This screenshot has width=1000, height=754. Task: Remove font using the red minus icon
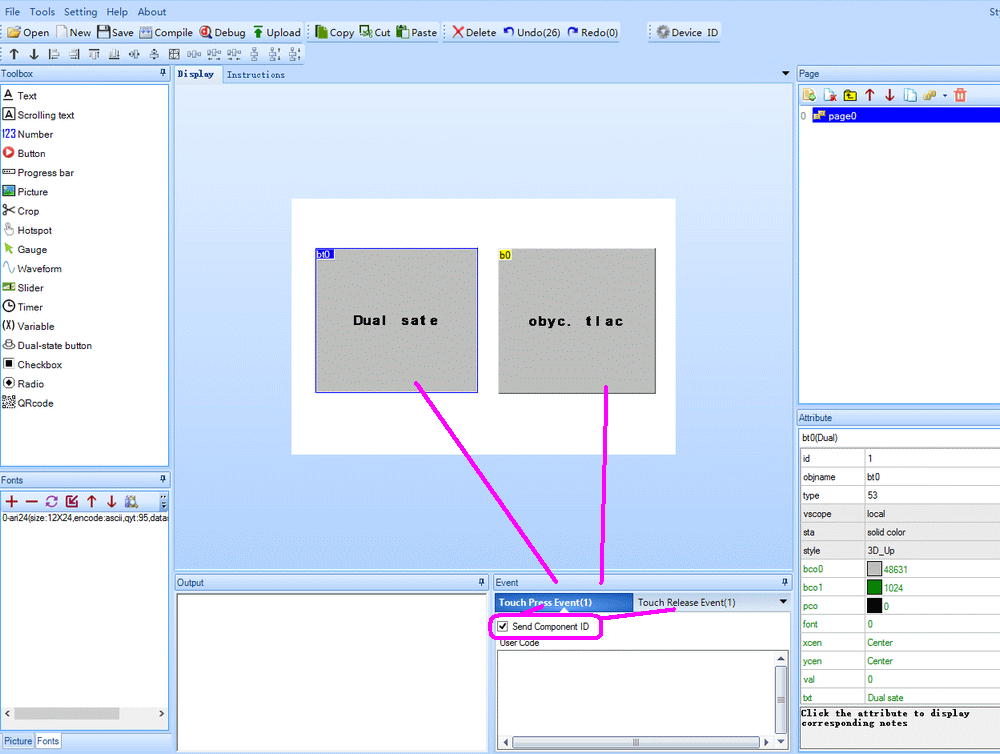tap(32, 501)
